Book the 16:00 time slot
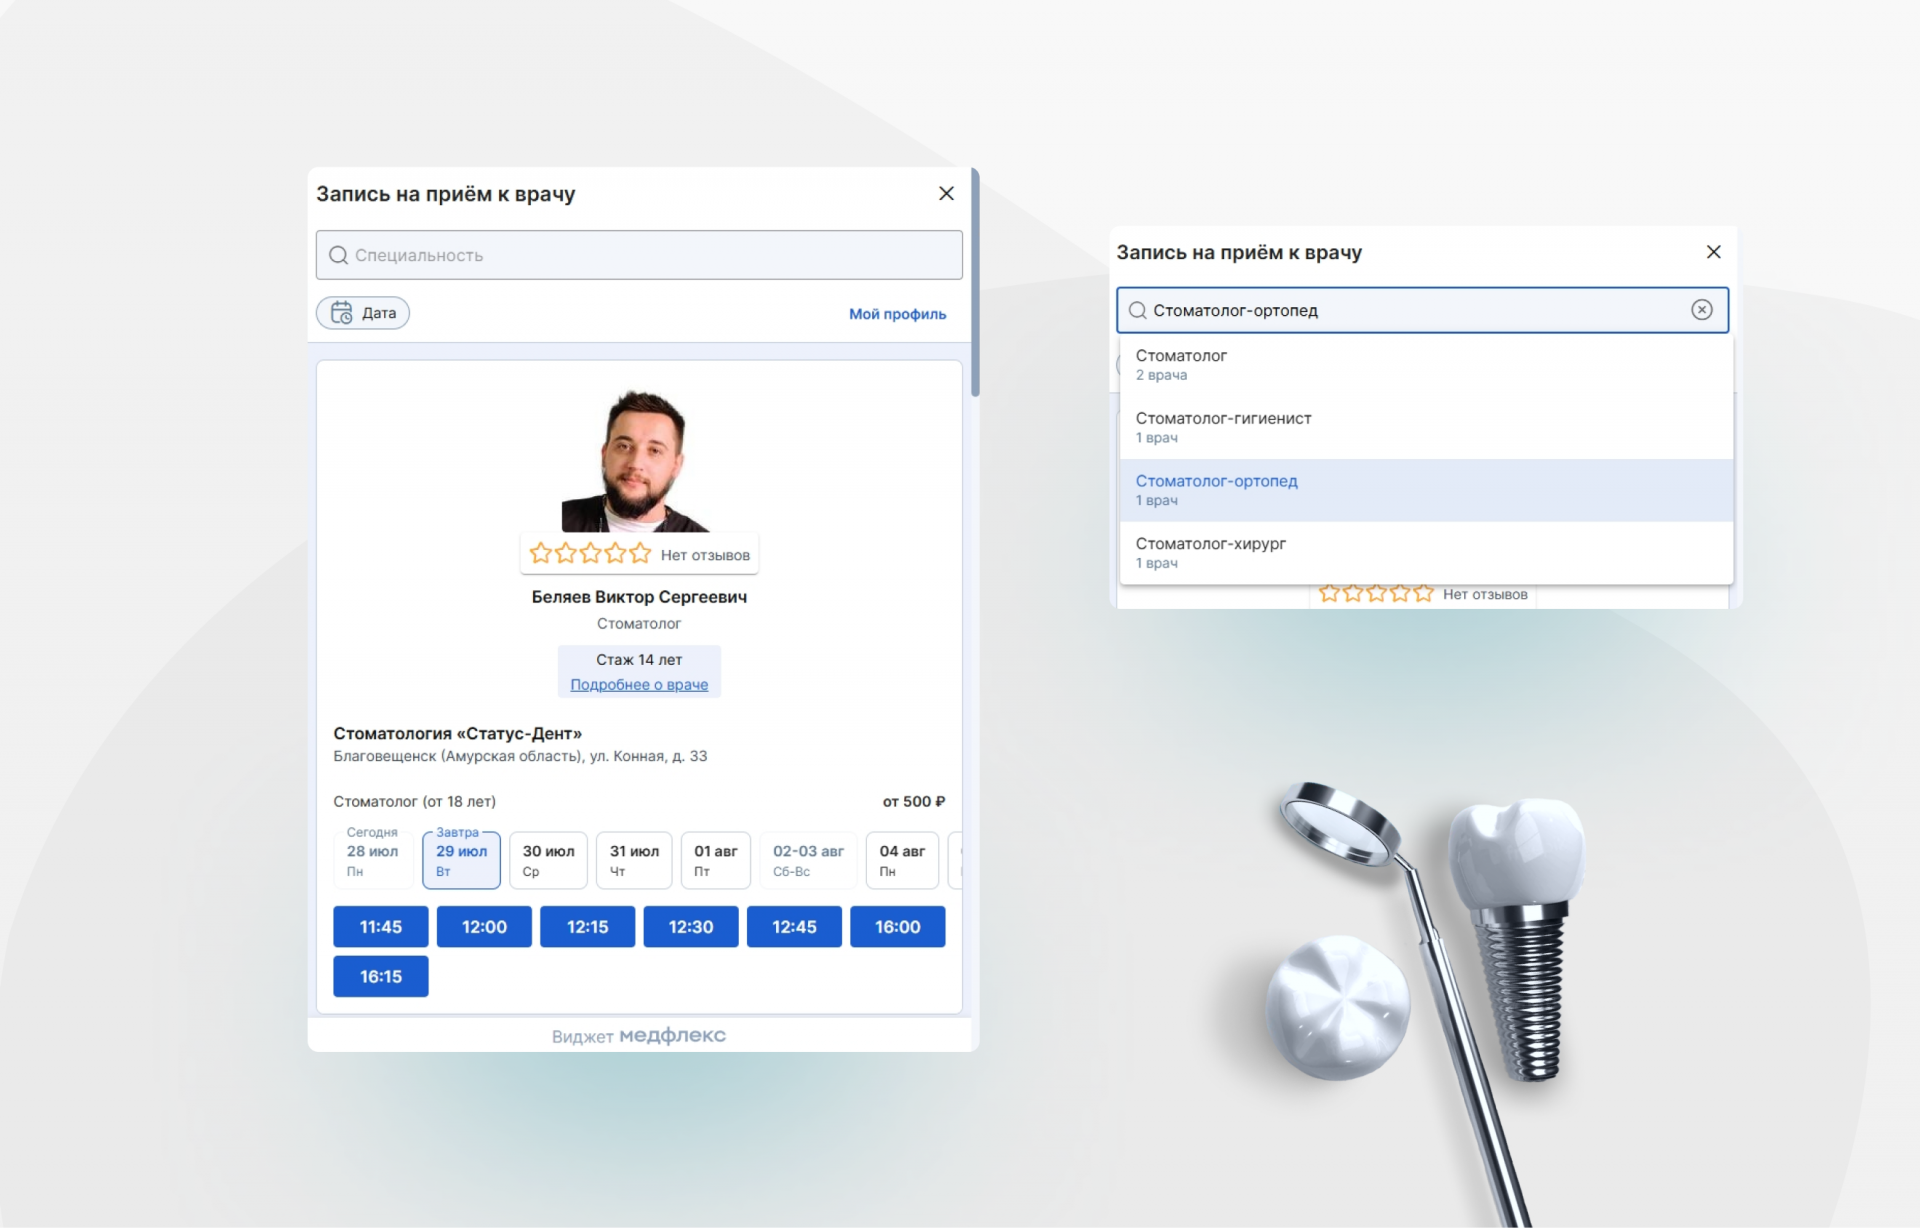The width and height of the screenshot is (1920, 1228). click(897, 927)
